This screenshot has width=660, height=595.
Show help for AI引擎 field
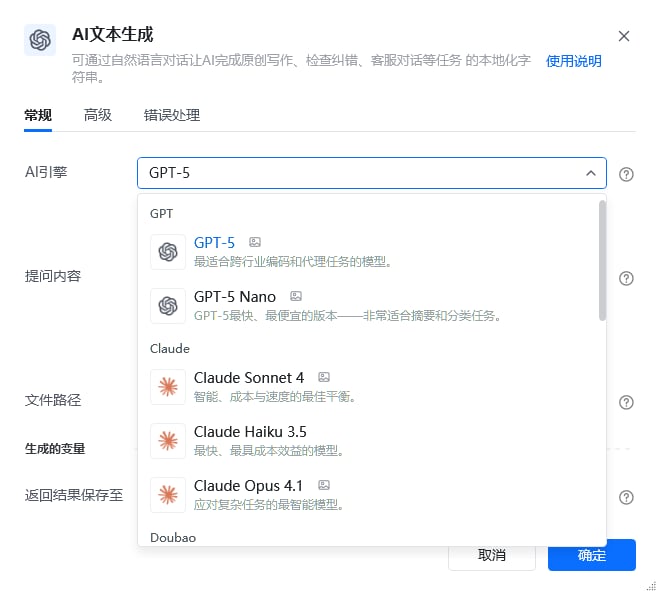pos(626,174)
